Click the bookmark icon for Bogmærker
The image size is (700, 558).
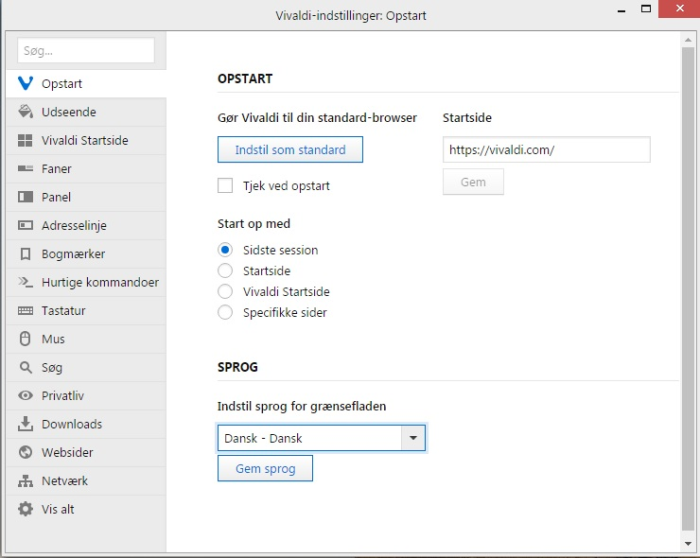click(x=25, y=254)
